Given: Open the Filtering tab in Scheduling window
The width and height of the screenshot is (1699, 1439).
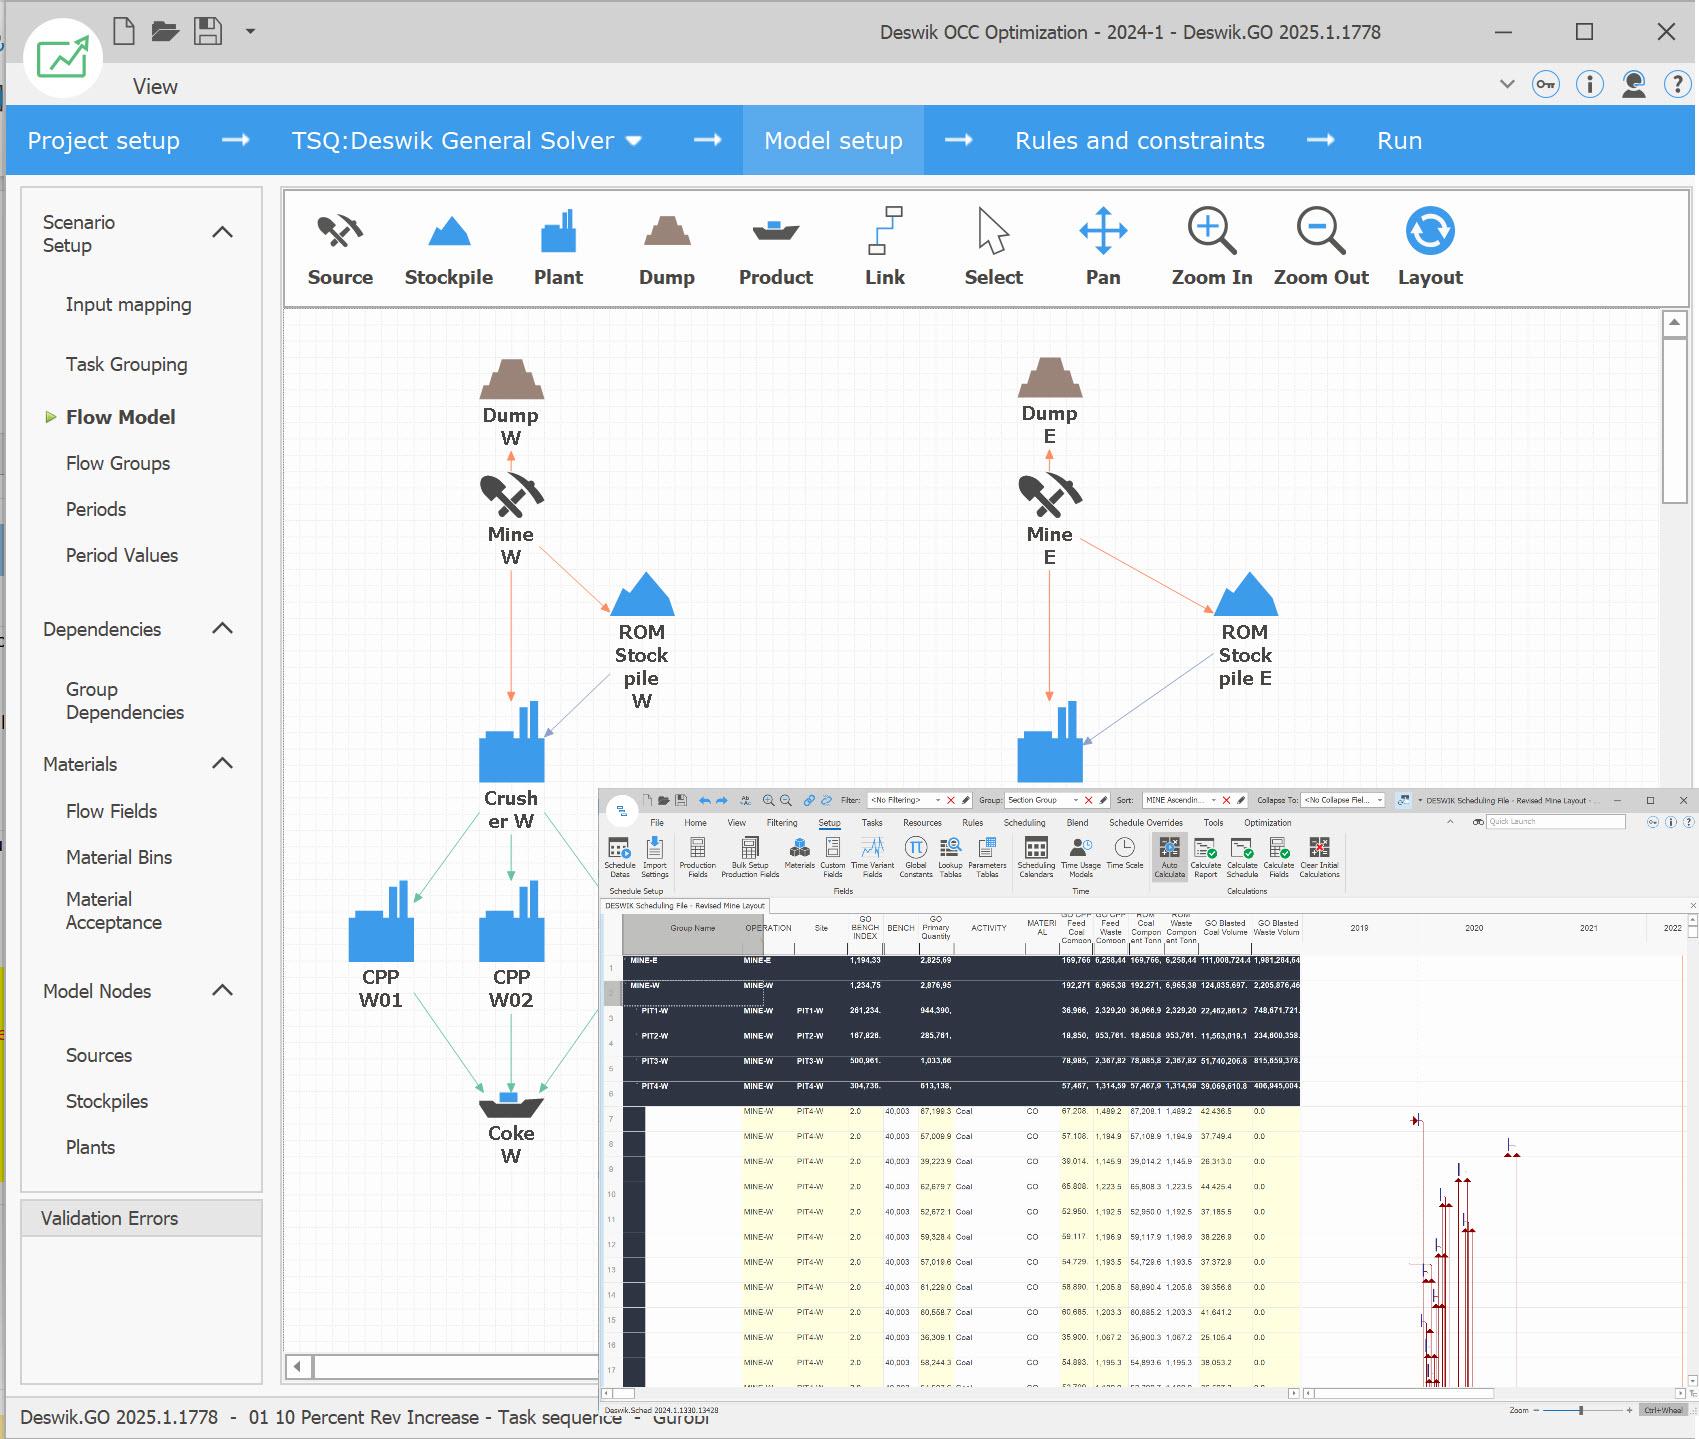Looking at the screenshot, I should coord(782,823).
